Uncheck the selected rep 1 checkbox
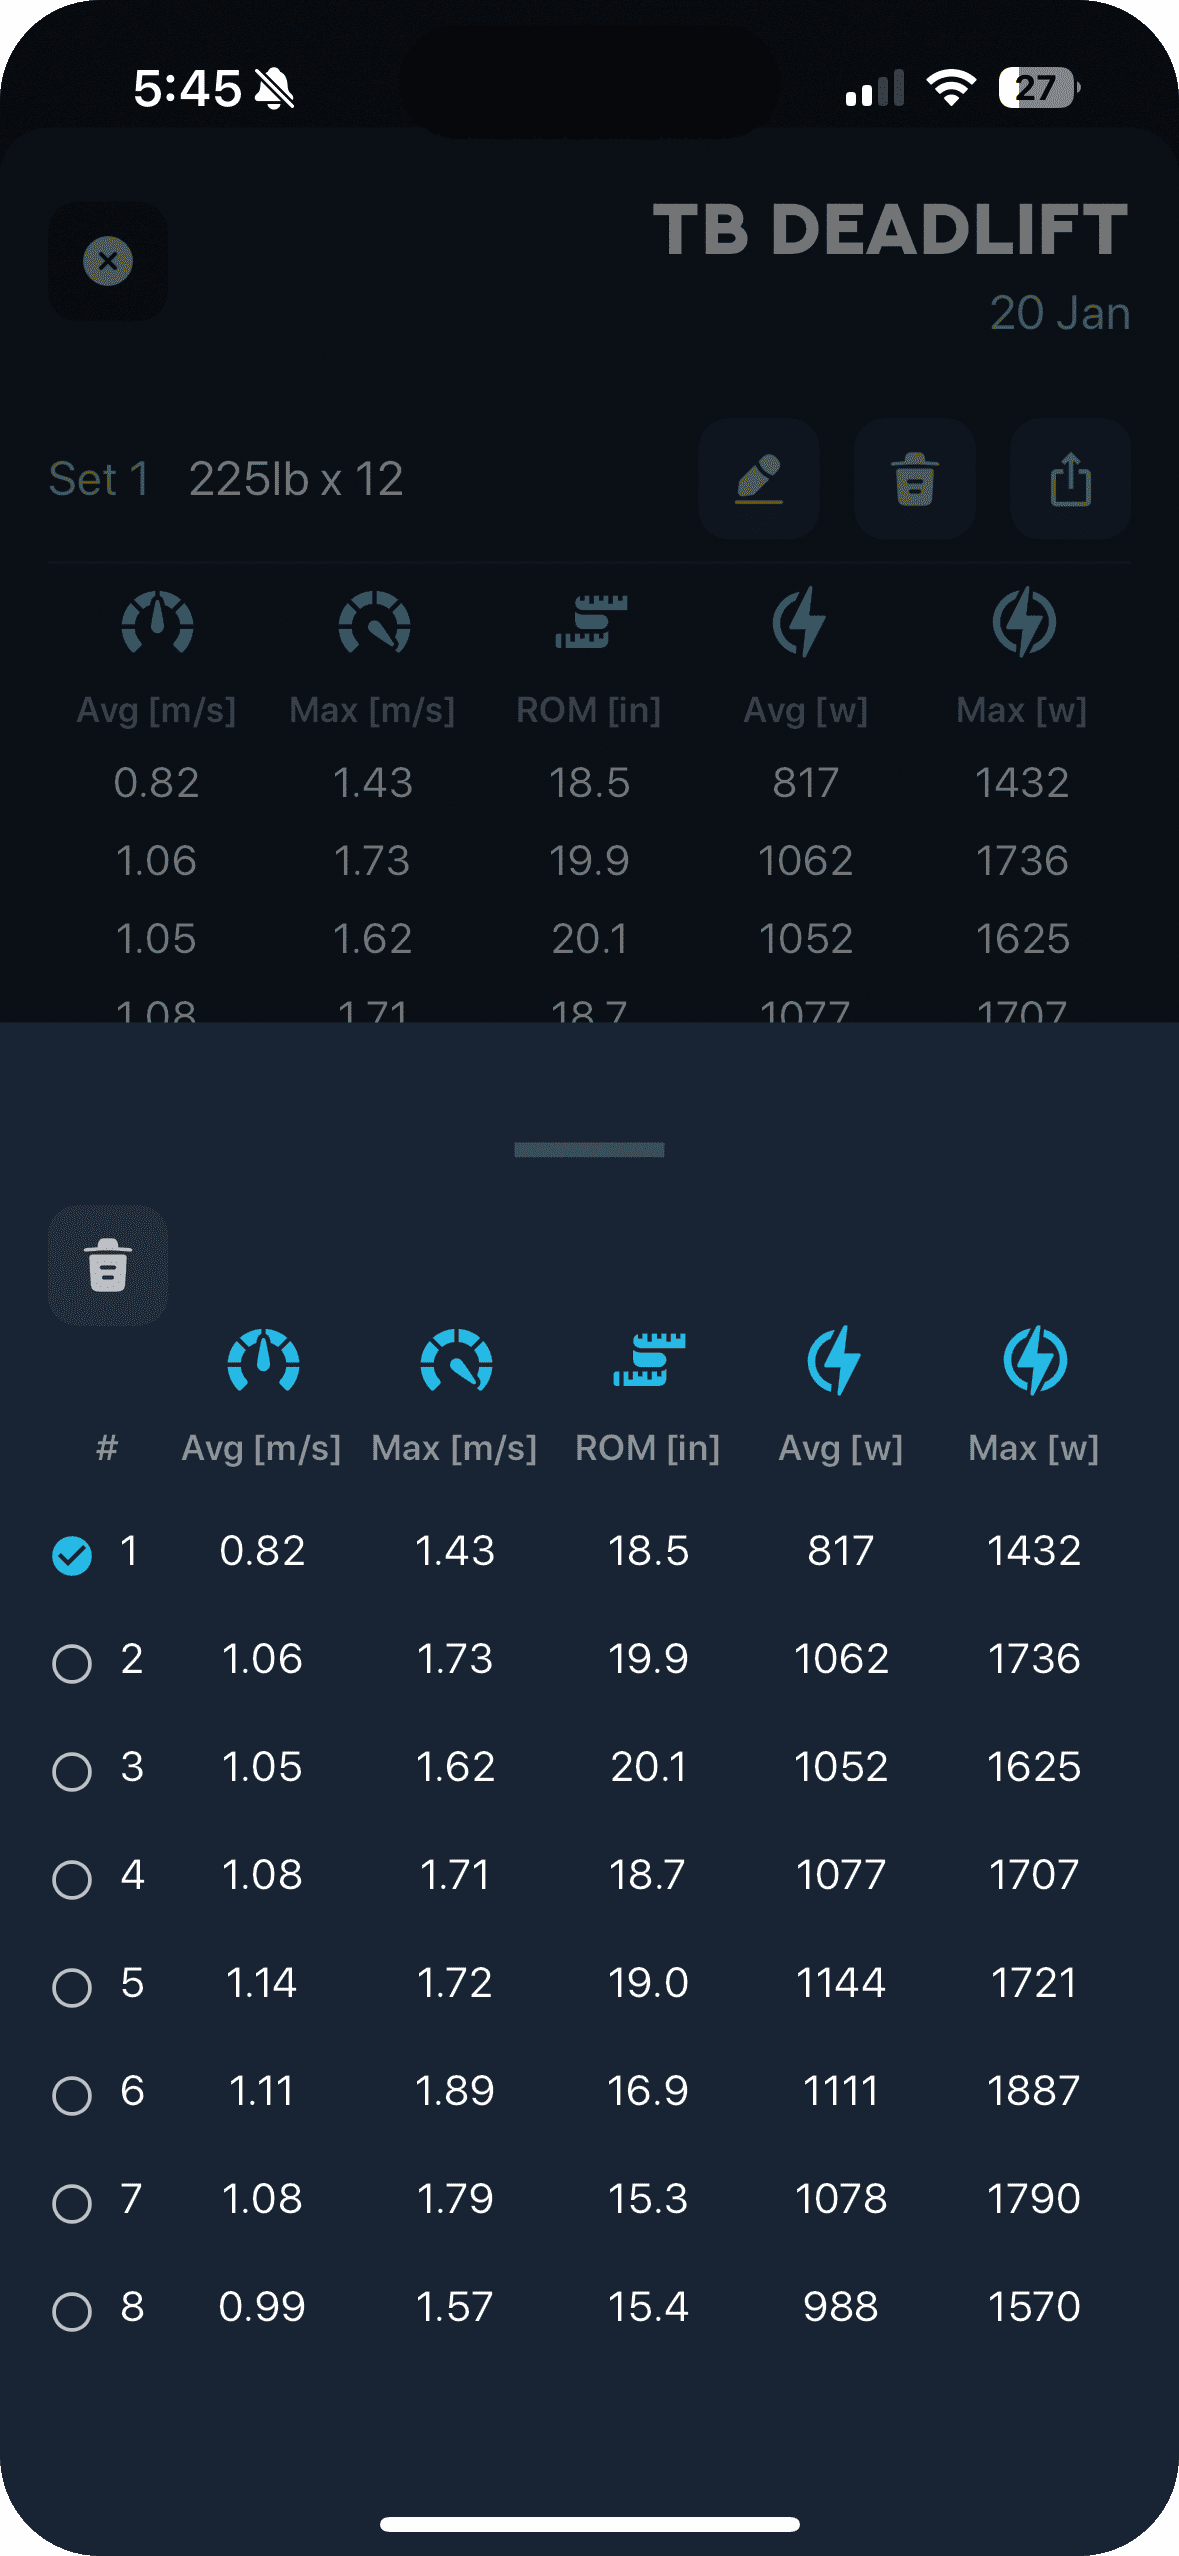The image size is (1179, 2556). [x=72, y=1555]
